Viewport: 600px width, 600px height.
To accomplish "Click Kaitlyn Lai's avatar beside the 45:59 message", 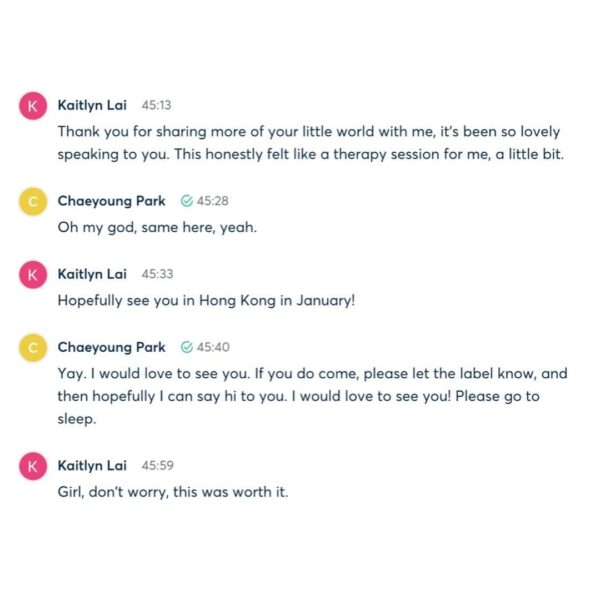I will (x=34, y=467).
